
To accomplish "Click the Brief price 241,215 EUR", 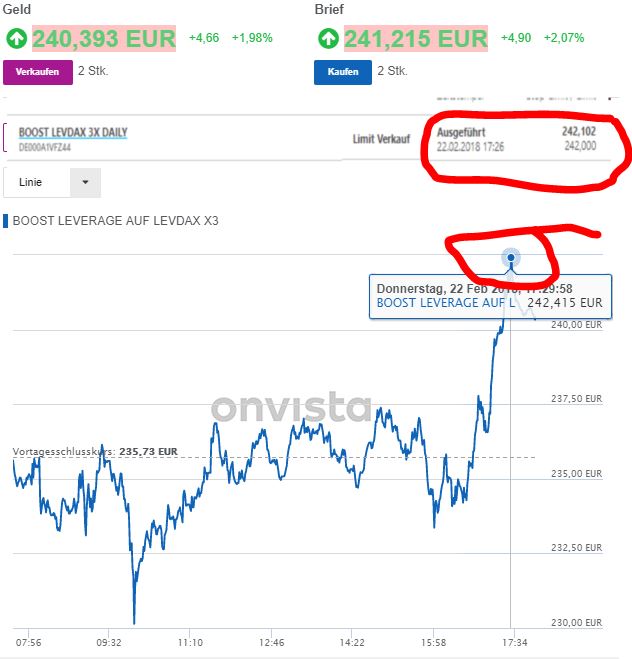I will [415, 38].
